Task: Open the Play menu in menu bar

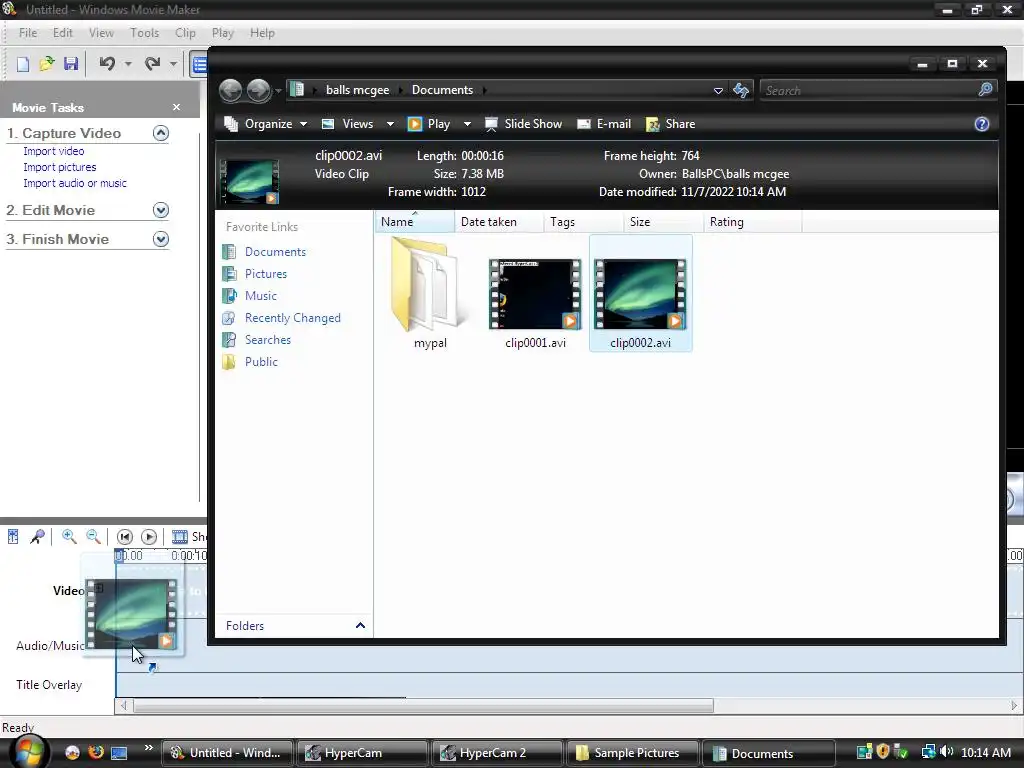Action: pos(223,33)
